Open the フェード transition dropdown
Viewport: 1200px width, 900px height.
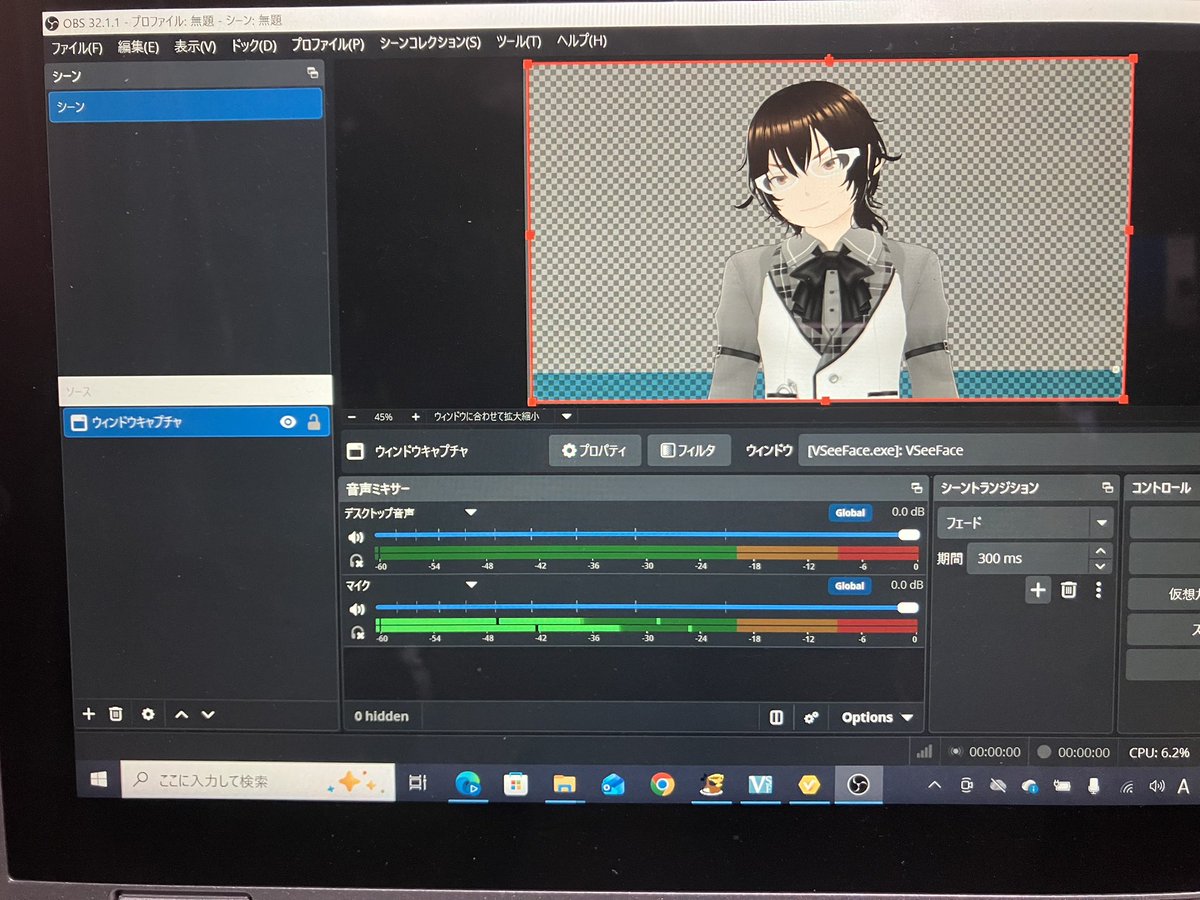tap(1100, 521)
